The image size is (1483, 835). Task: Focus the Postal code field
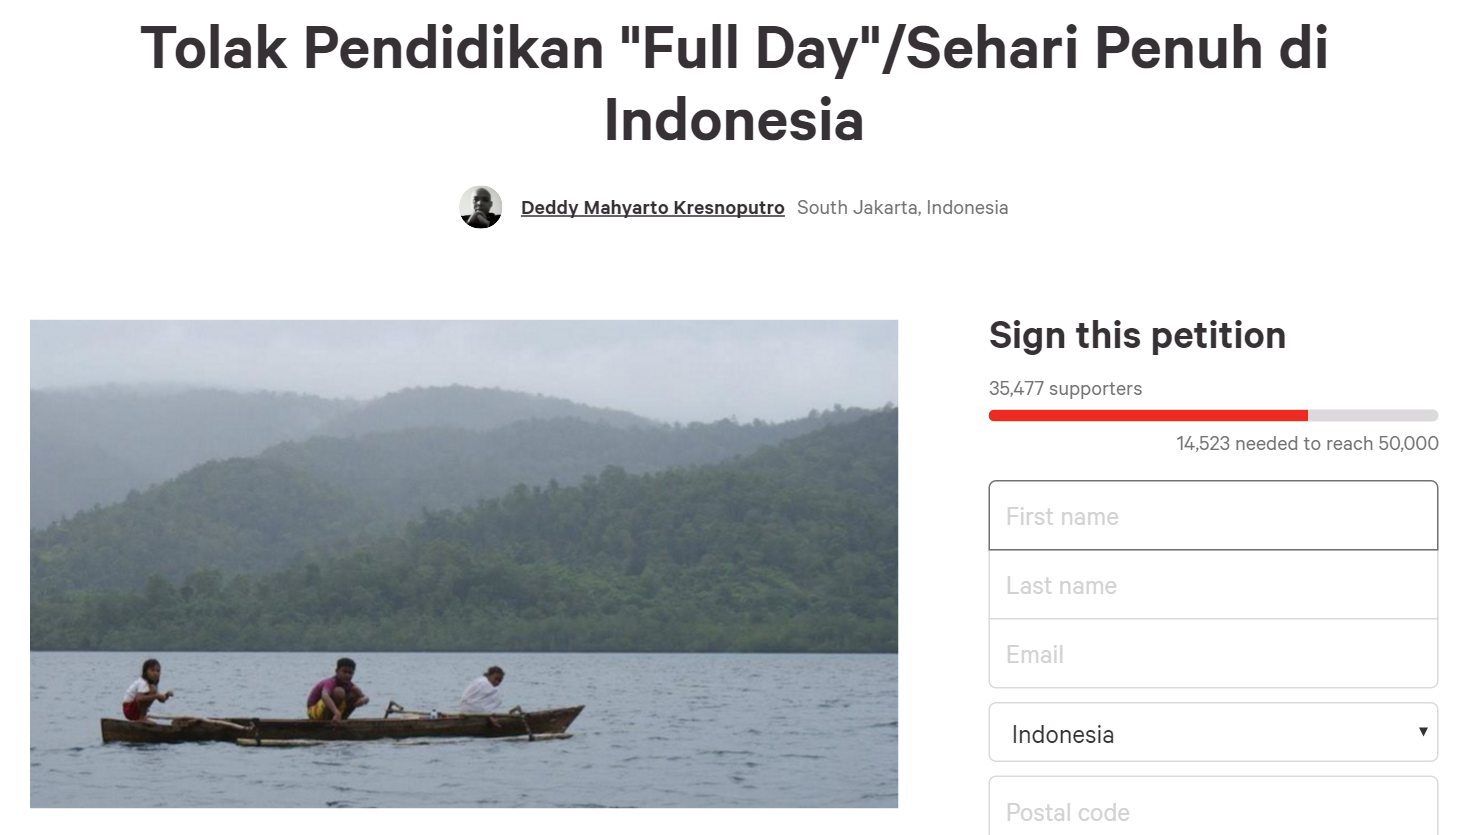tap(1213, 811)
